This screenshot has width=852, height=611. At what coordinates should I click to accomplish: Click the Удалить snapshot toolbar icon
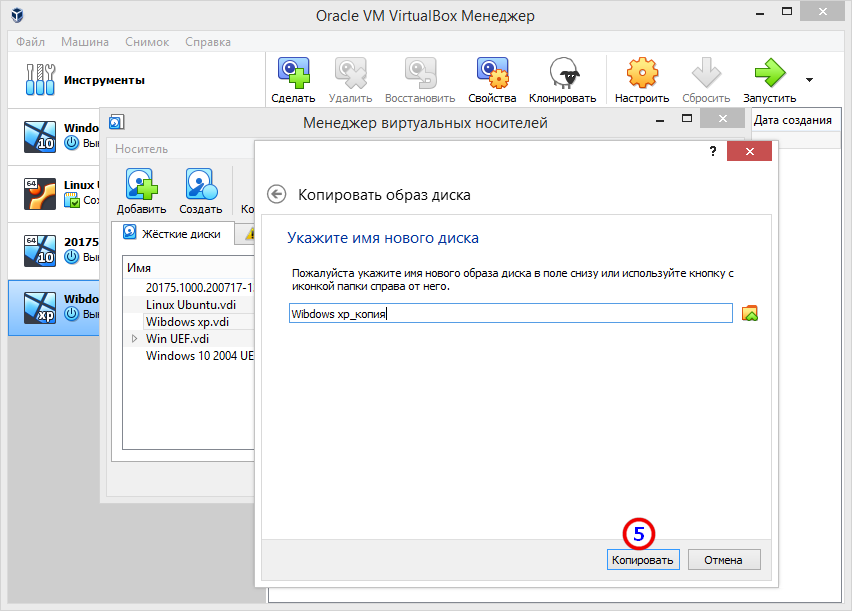350,73
